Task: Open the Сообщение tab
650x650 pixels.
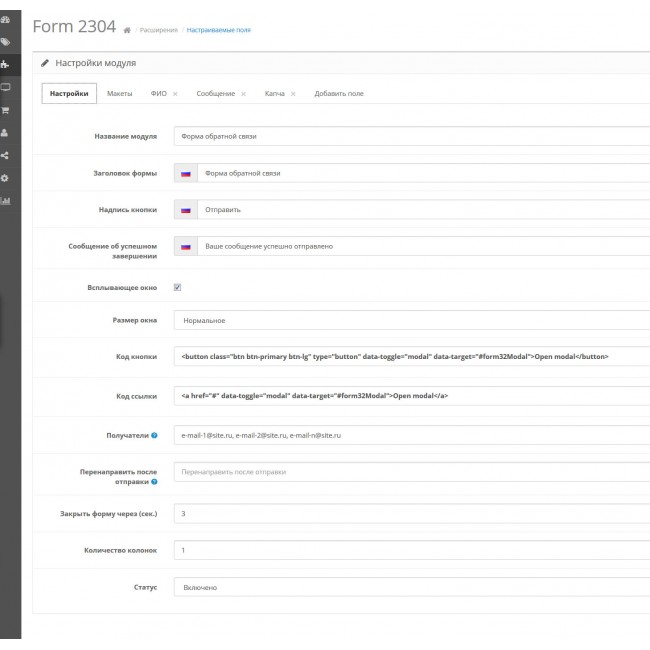Action: tap(215, 93)
